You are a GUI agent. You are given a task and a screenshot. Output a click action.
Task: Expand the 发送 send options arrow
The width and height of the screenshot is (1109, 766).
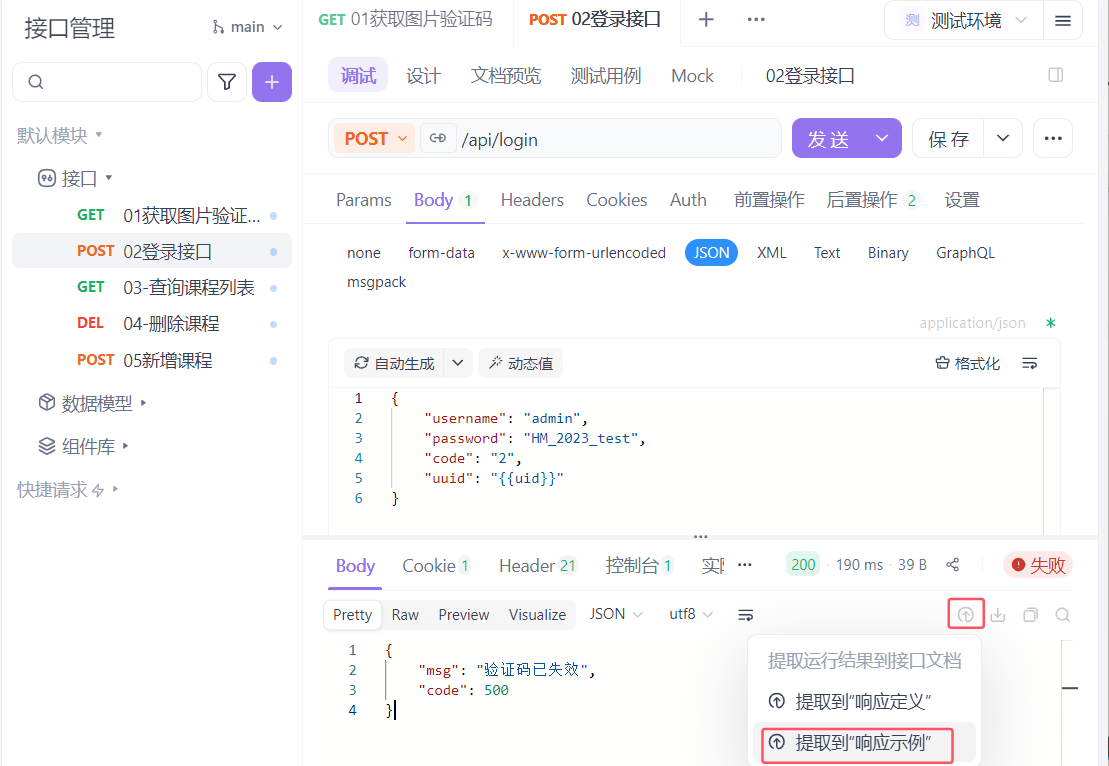882,138
